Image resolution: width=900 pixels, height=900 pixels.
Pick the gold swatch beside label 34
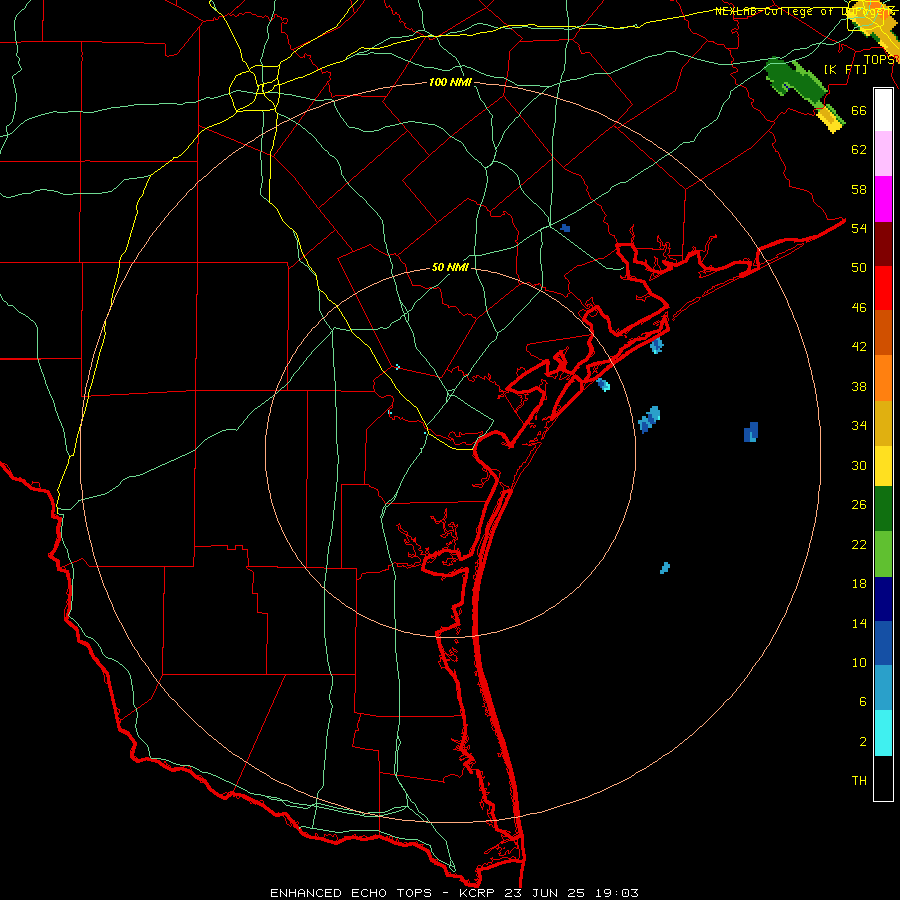point(883,423)
